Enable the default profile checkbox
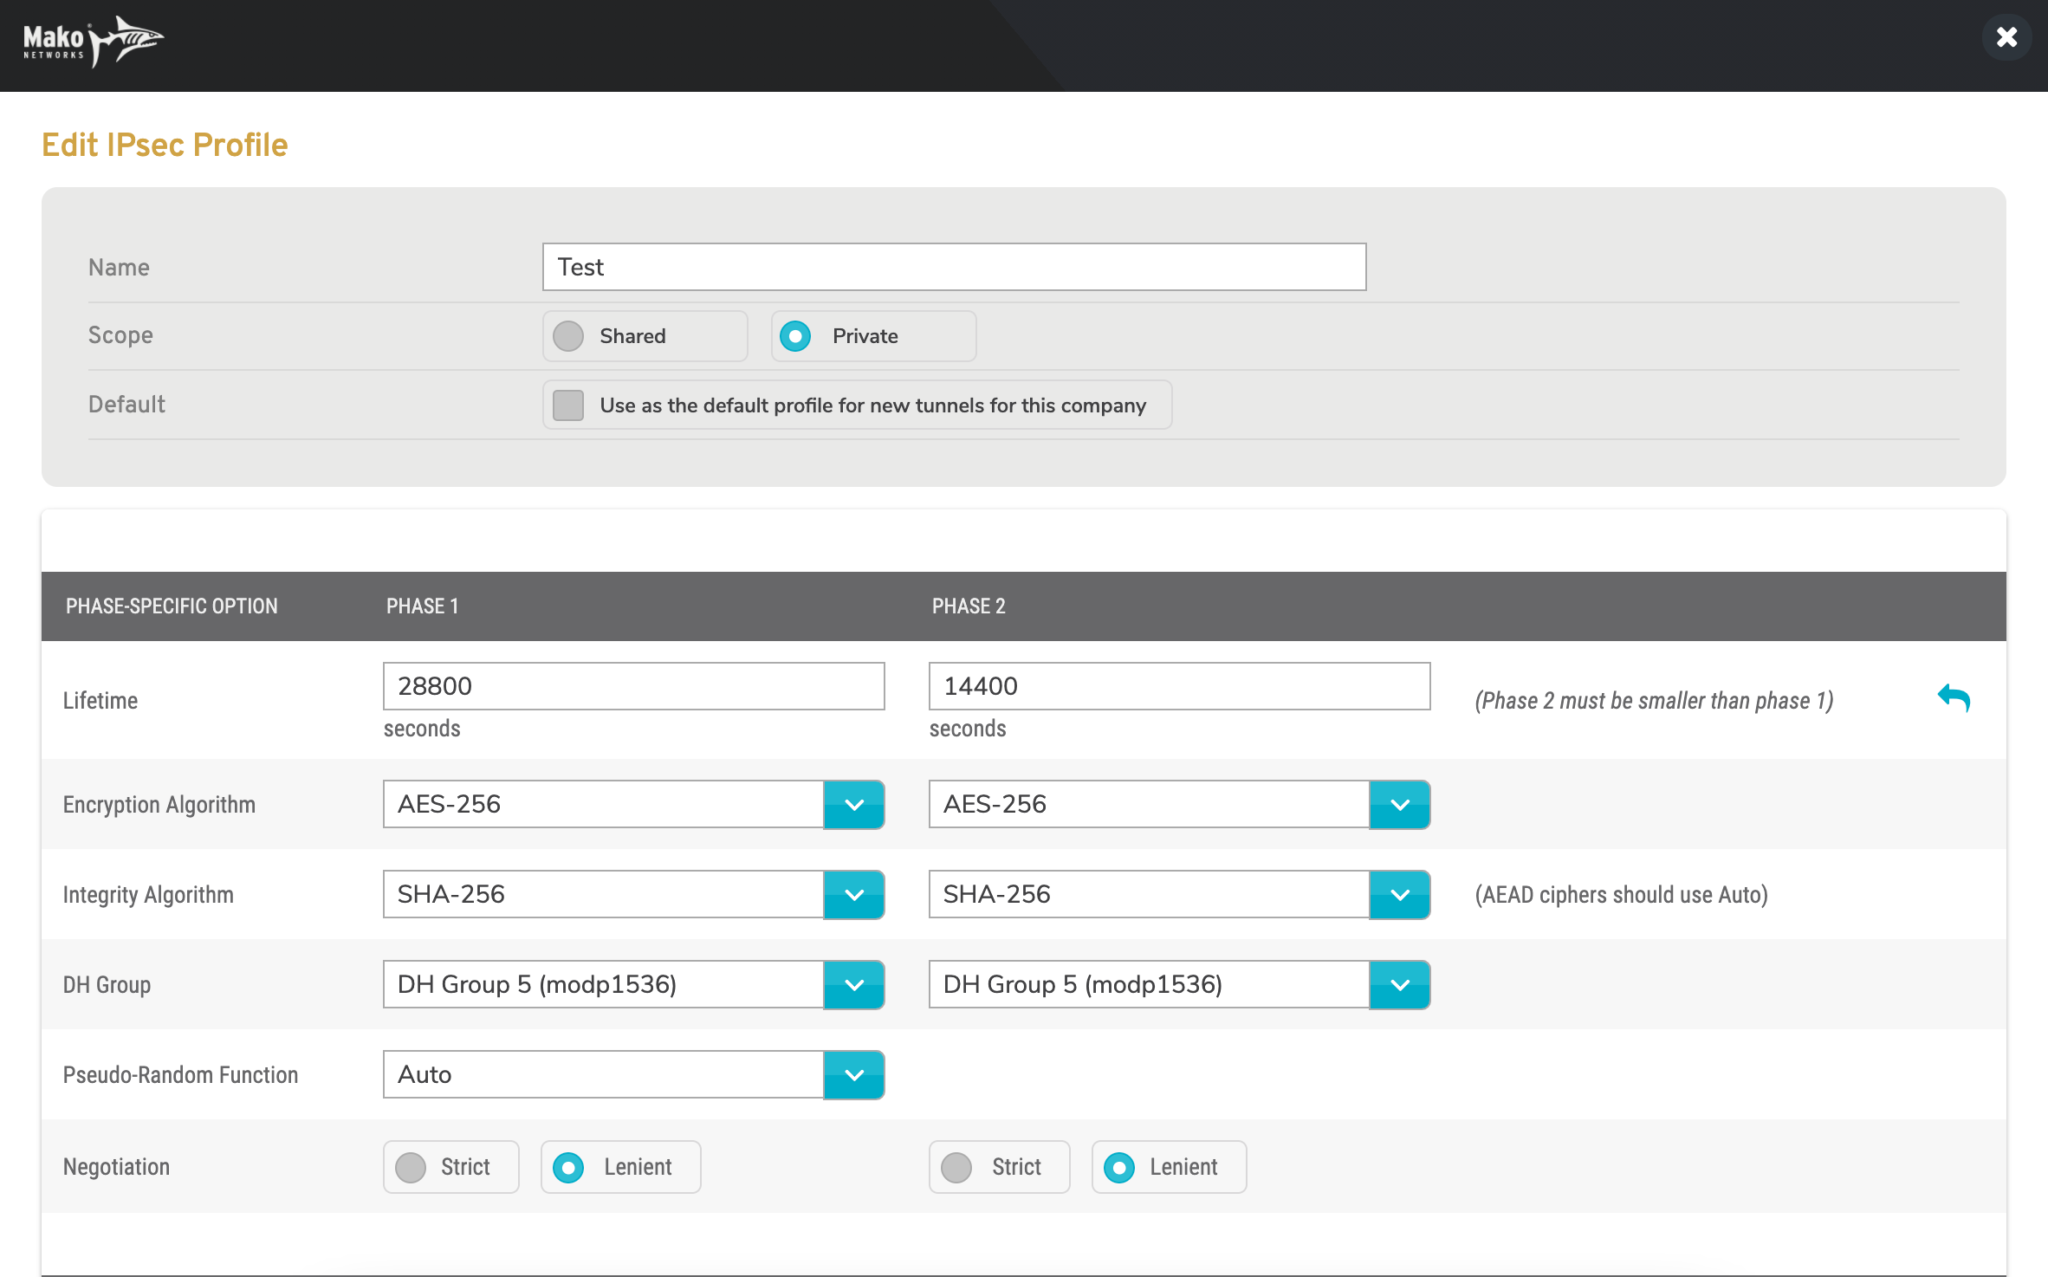Screen dimensions: 2048x1277 click(x=567, y=405)
